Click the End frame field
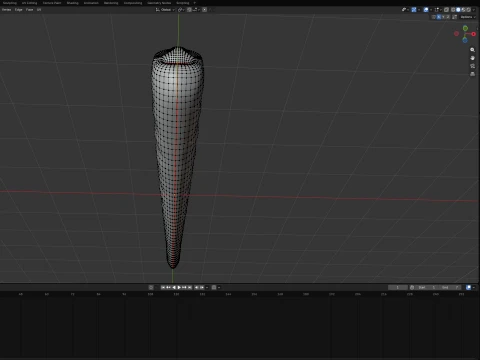 (450, 287)
